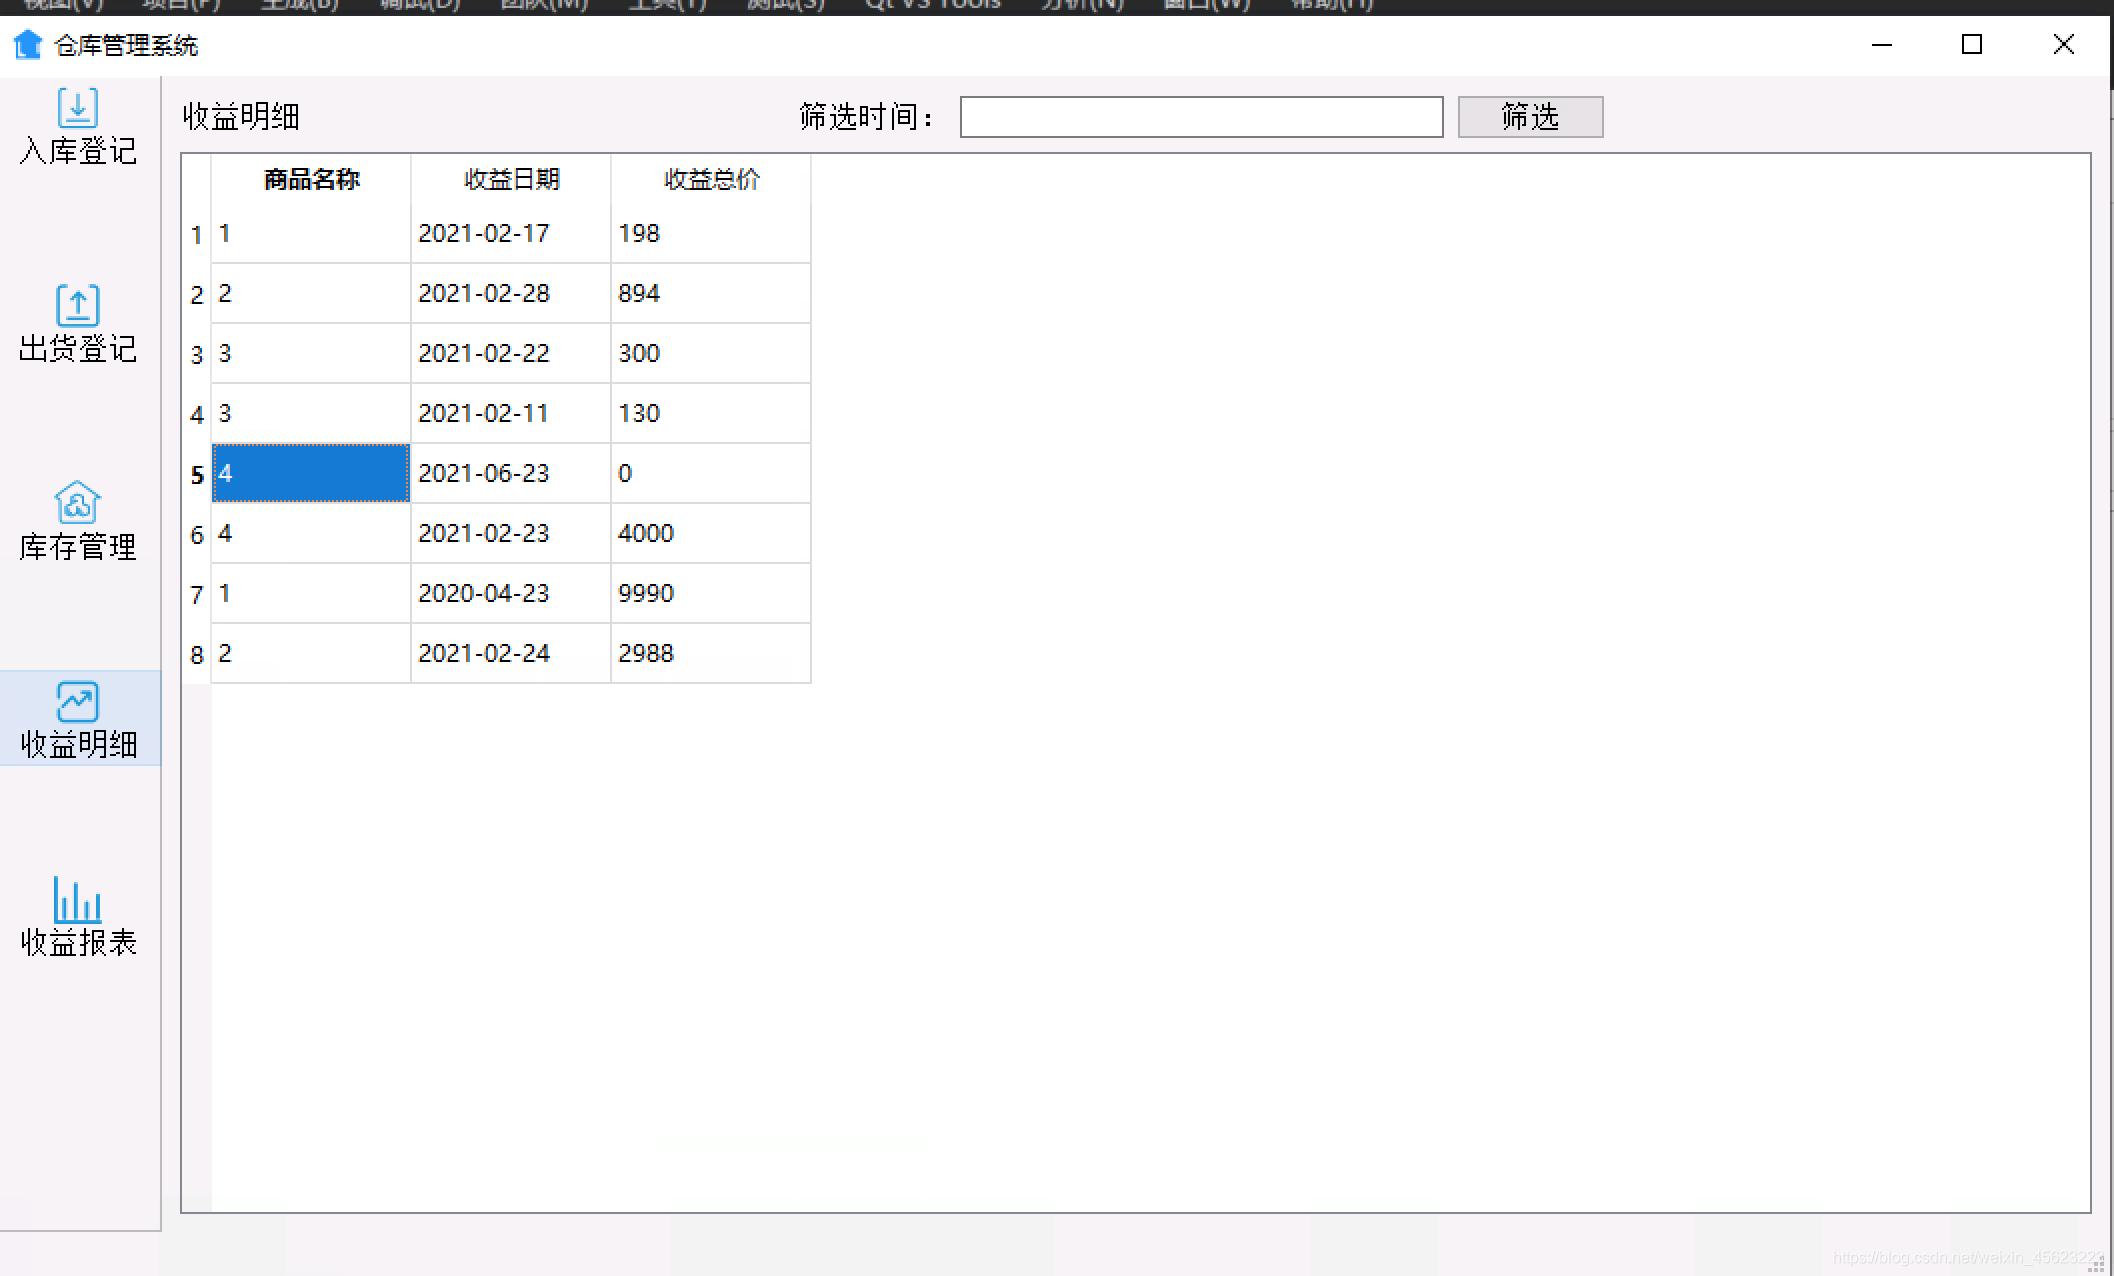
Task: Select the highlighted cell in row 5
Action: pos(310,473)
